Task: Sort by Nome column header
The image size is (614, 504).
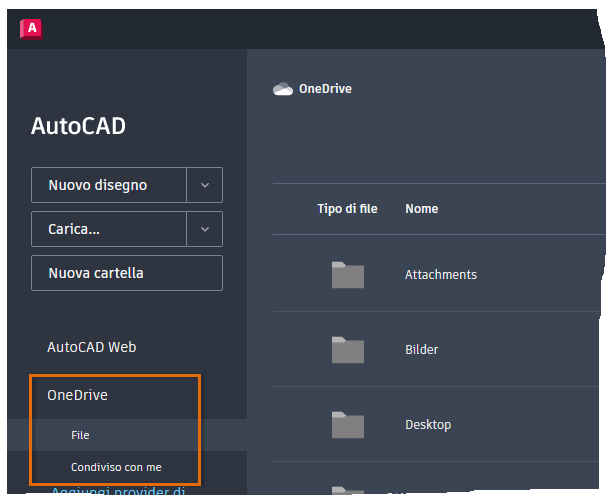Action: [x=422, y=209]
